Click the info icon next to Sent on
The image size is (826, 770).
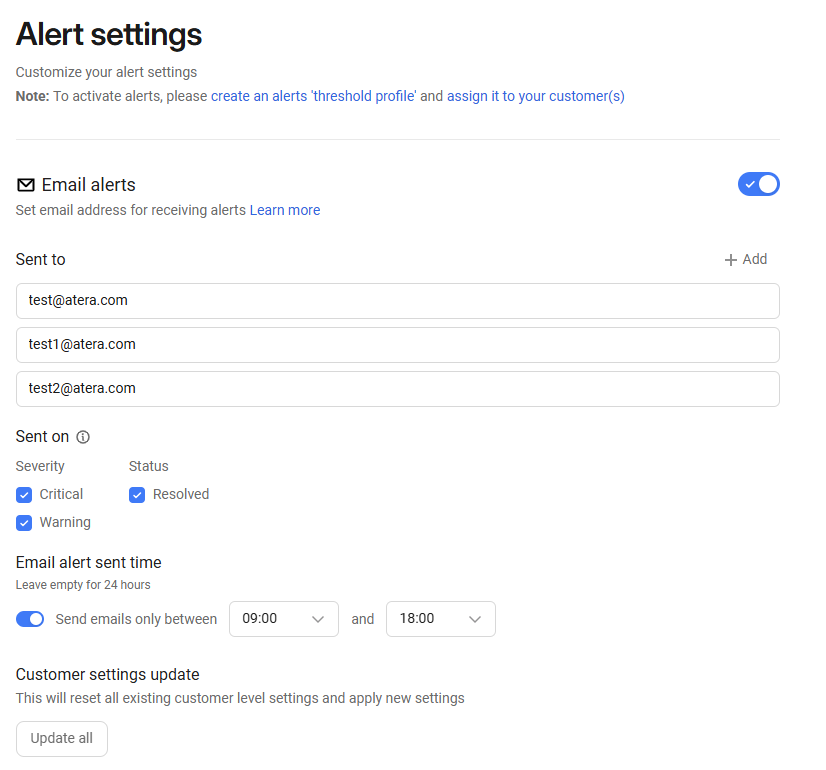tap(83, 437)
